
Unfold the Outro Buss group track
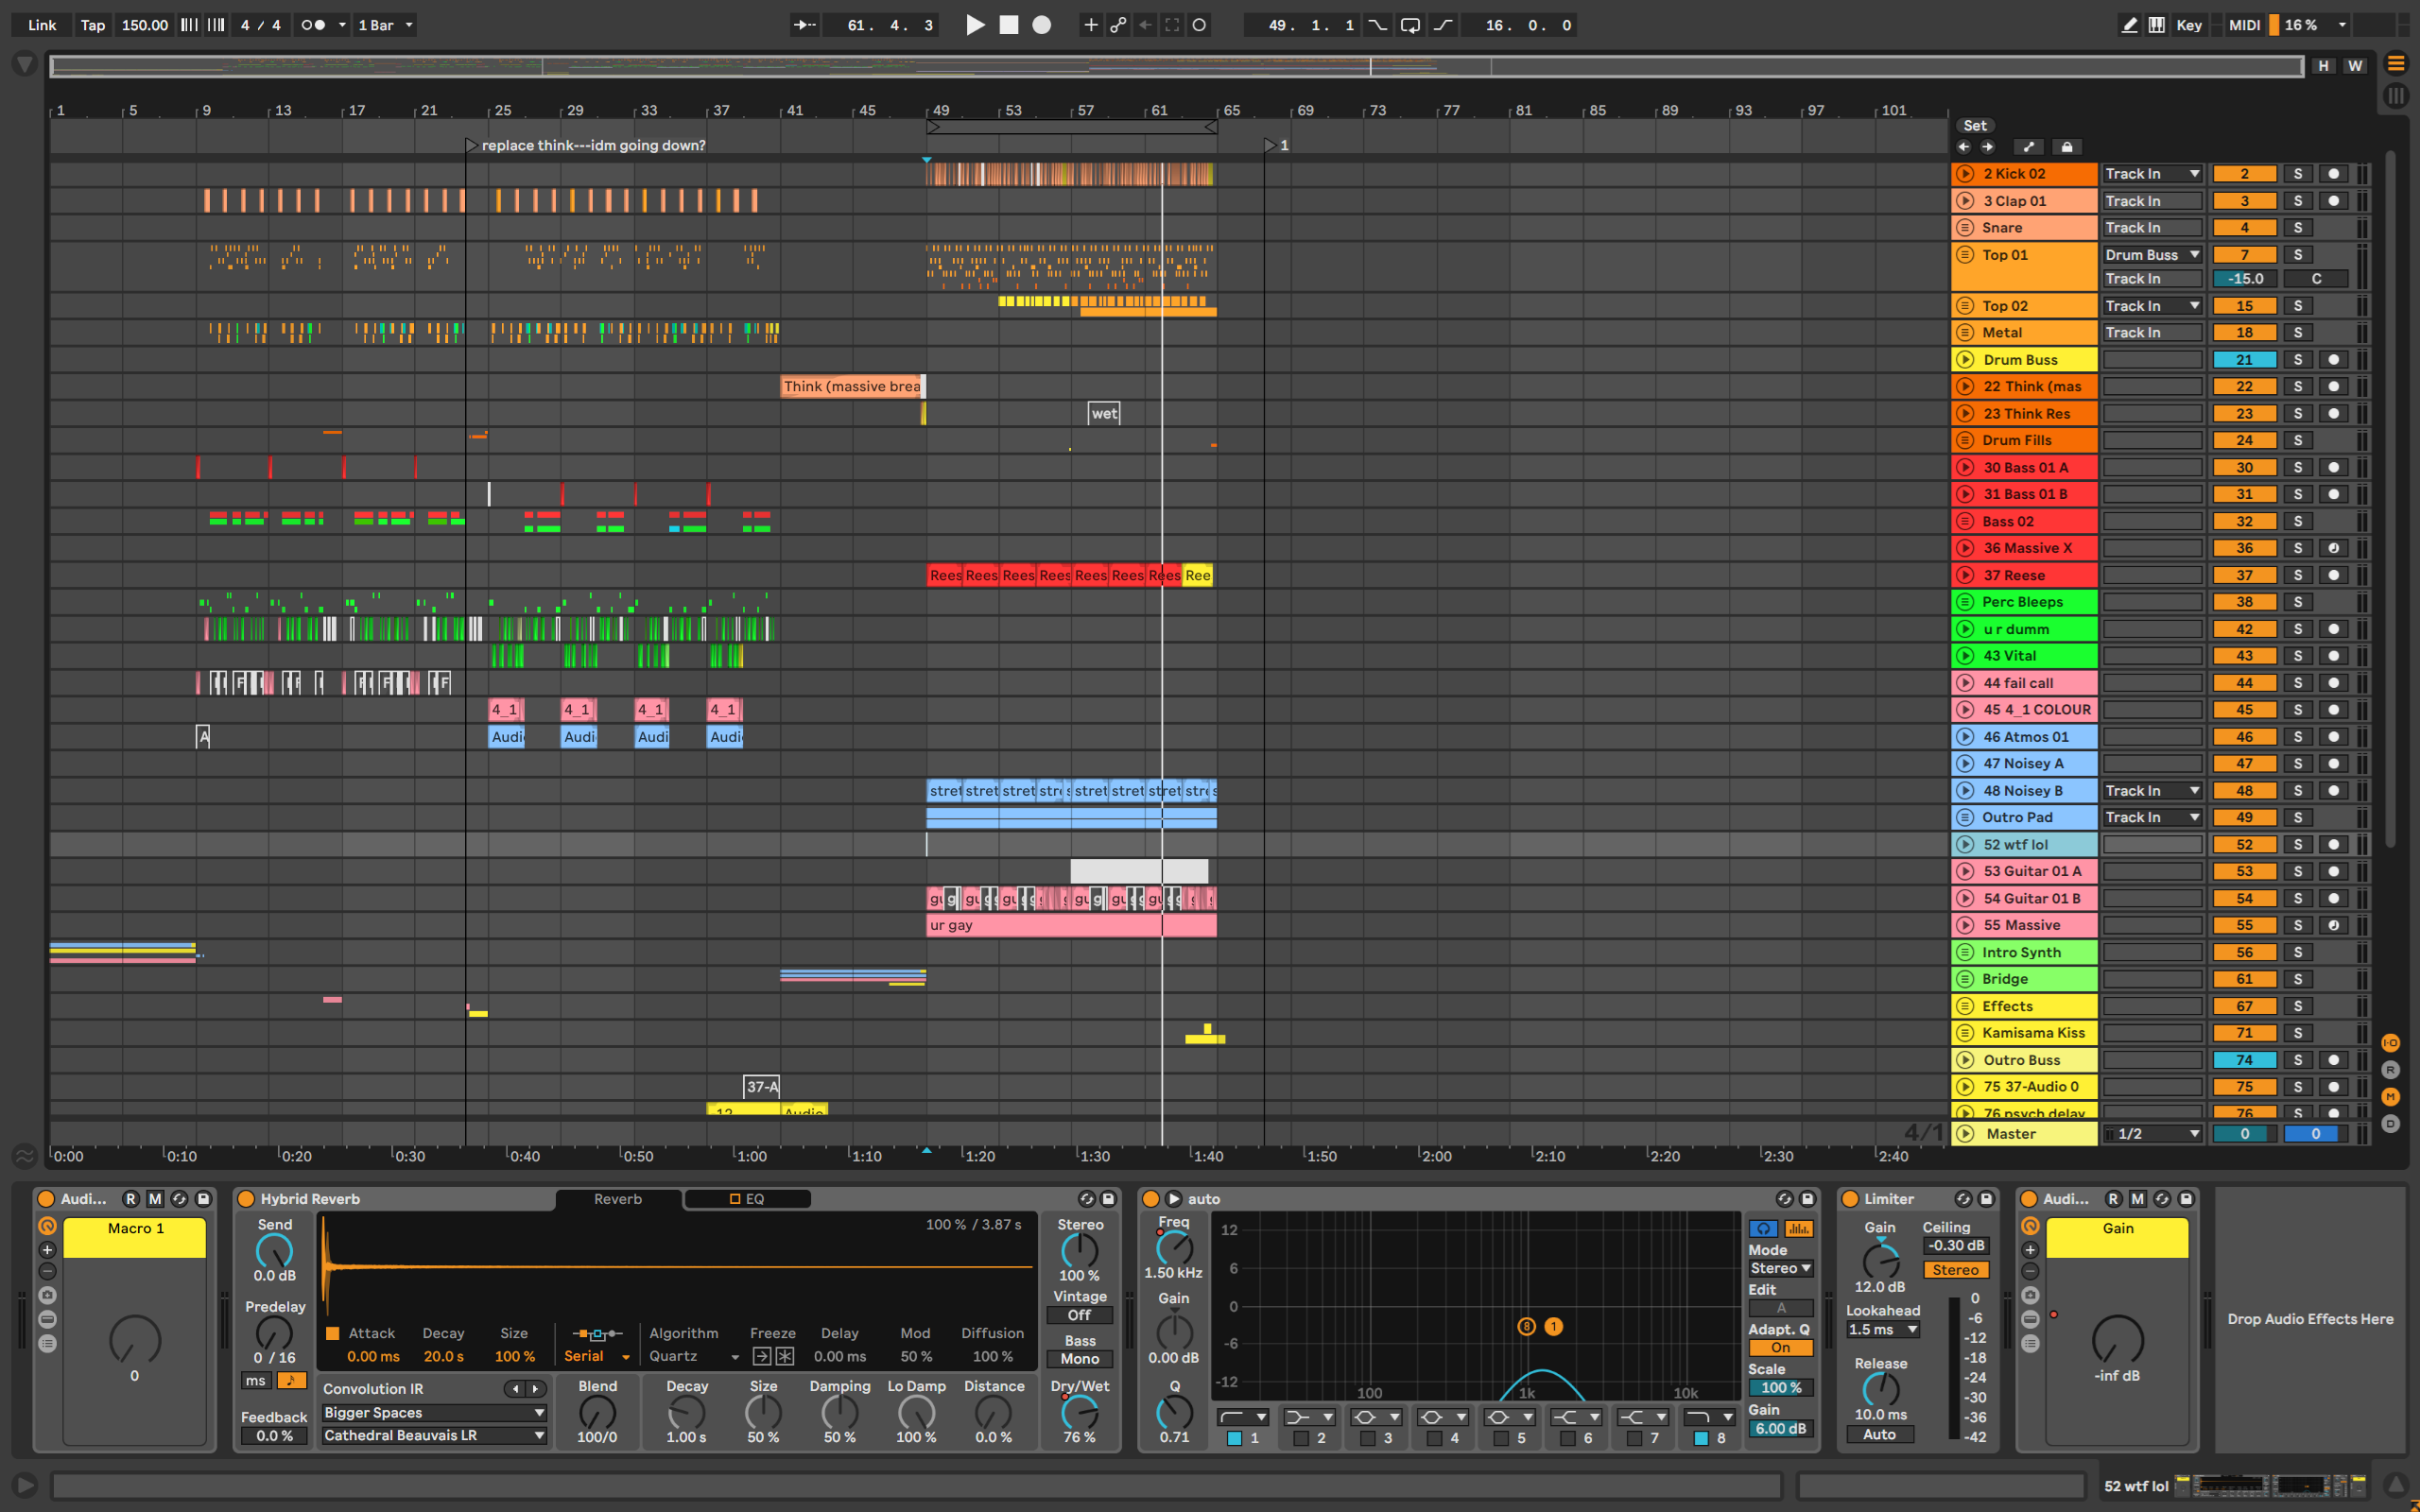1965,1060
